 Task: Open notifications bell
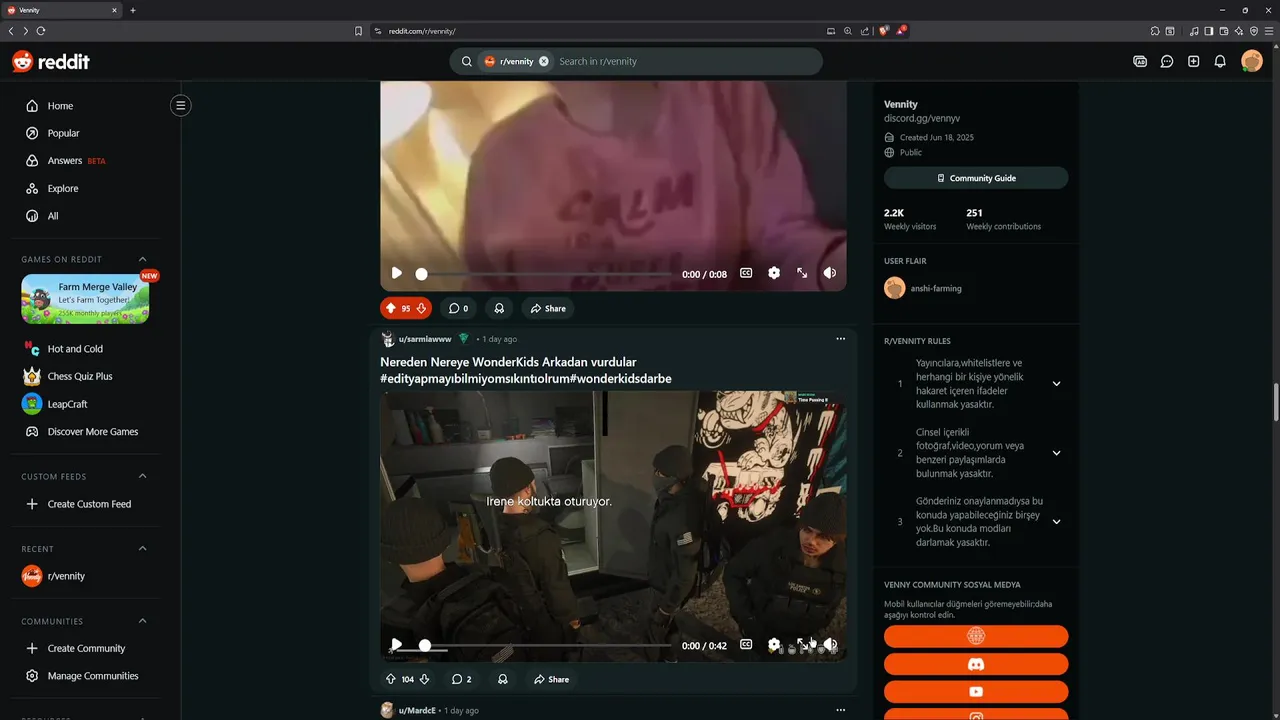point(1220,61)
